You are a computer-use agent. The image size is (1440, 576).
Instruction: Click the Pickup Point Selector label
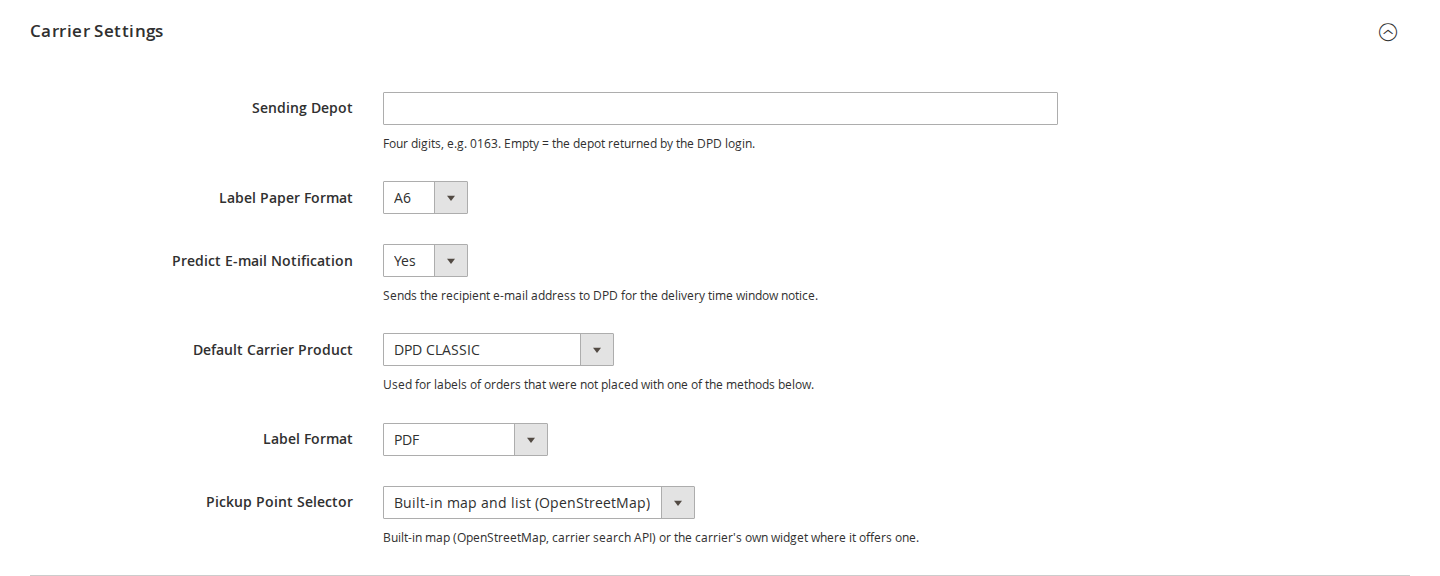[x=279, y=502]
